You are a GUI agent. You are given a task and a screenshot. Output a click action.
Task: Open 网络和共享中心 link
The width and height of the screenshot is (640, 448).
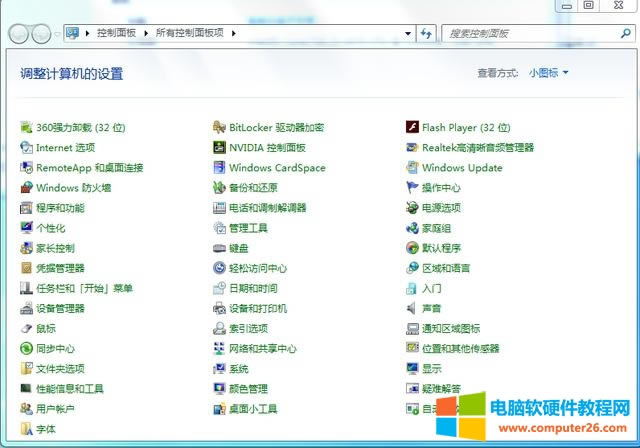tap(262, 348)
